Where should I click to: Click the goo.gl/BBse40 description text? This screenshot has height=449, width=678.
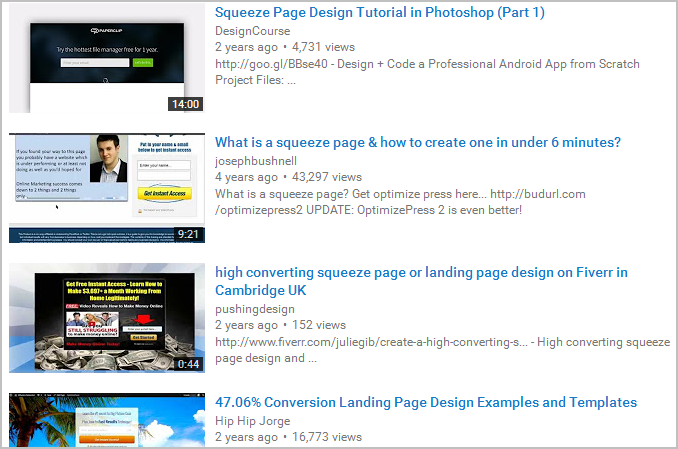(x=427, y=72)
